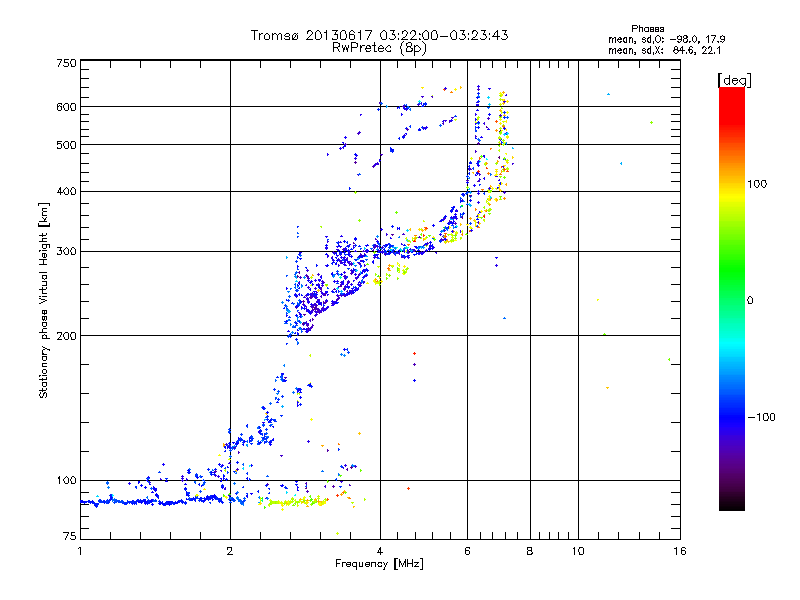Image resolution: width=800 pixels, height=600 pixels.
Task: Click the x-axis label '4'
Action: pyautogui.click(x=380, y=551)
